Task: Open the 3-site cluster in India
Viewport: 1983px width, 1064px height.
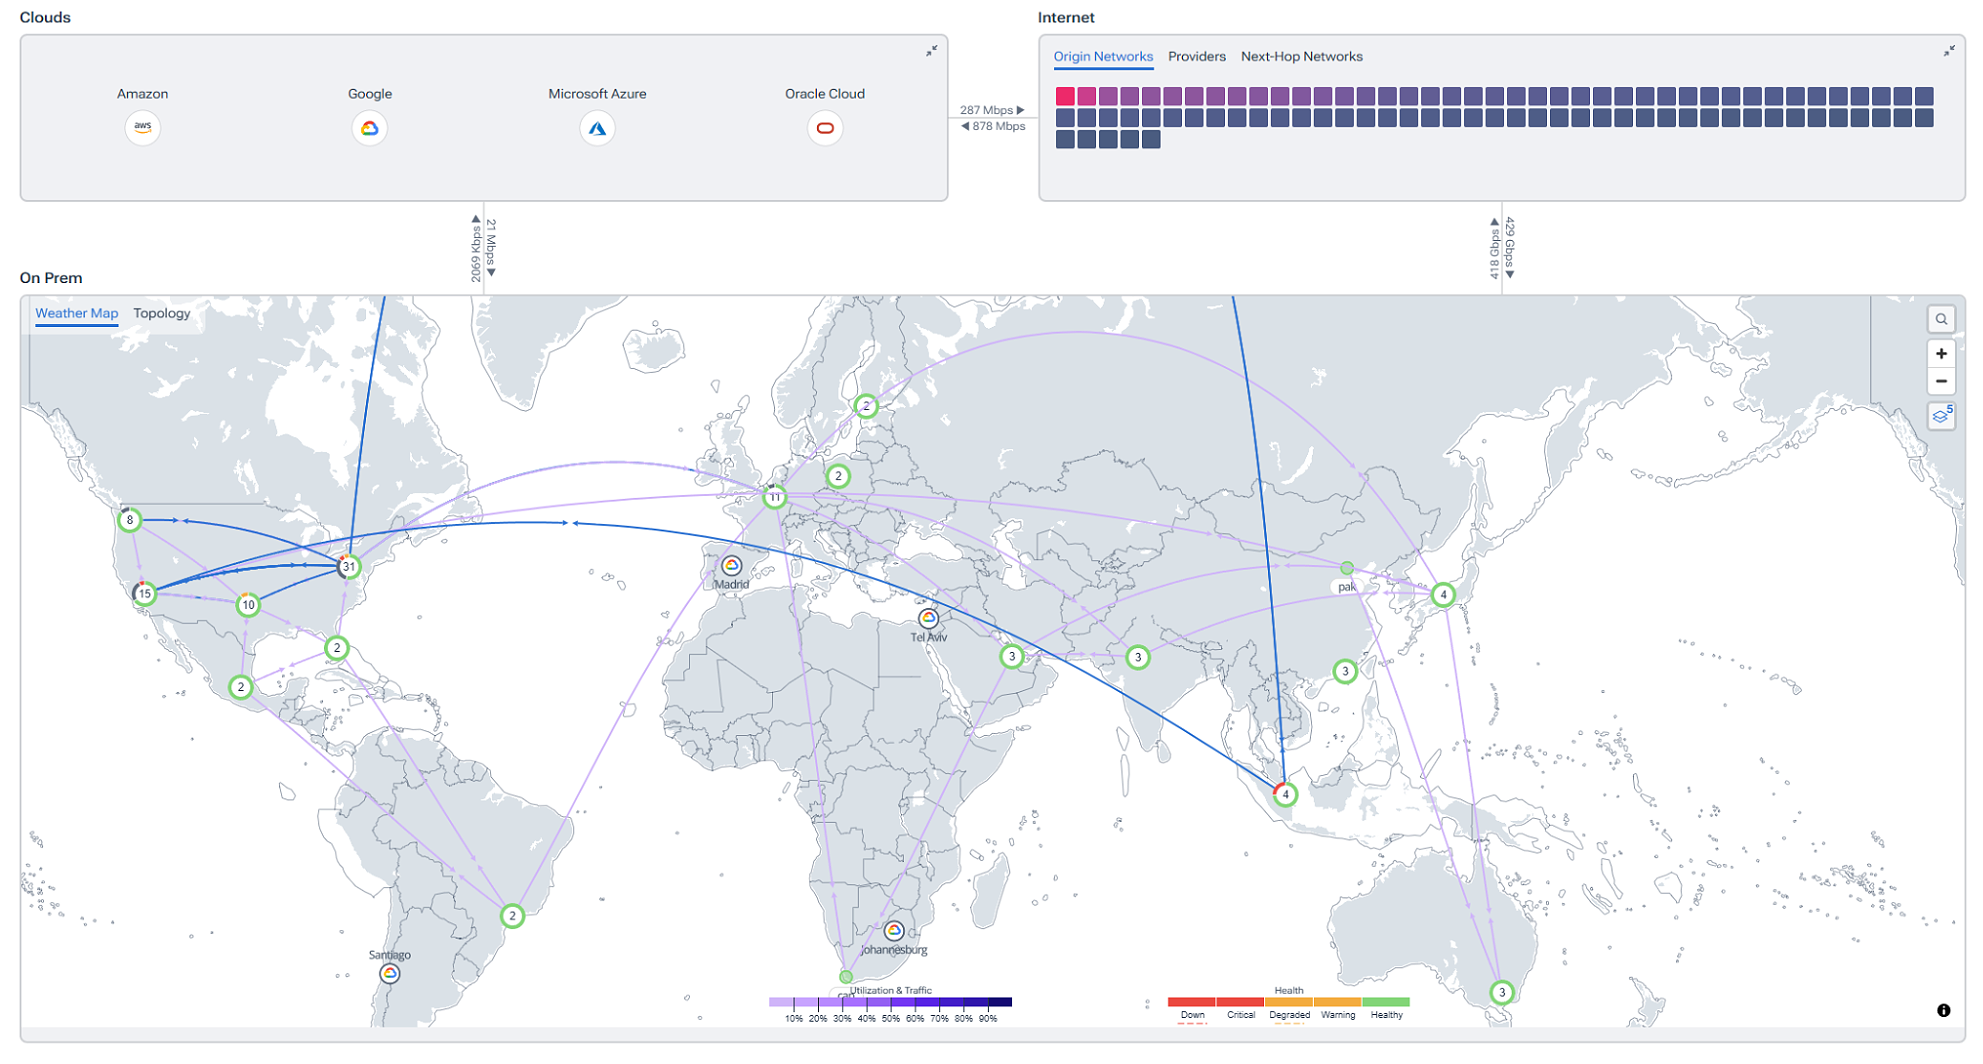Action: click(x=1137, y=657)
